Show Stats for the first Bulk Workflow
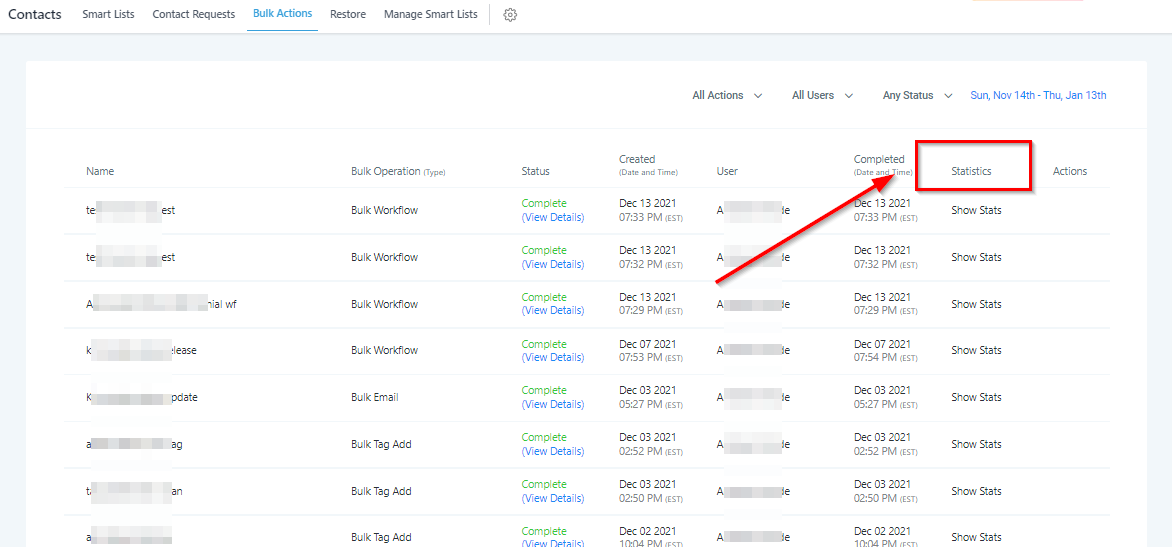Screen dimensions: 1172x547 point(976,211)
